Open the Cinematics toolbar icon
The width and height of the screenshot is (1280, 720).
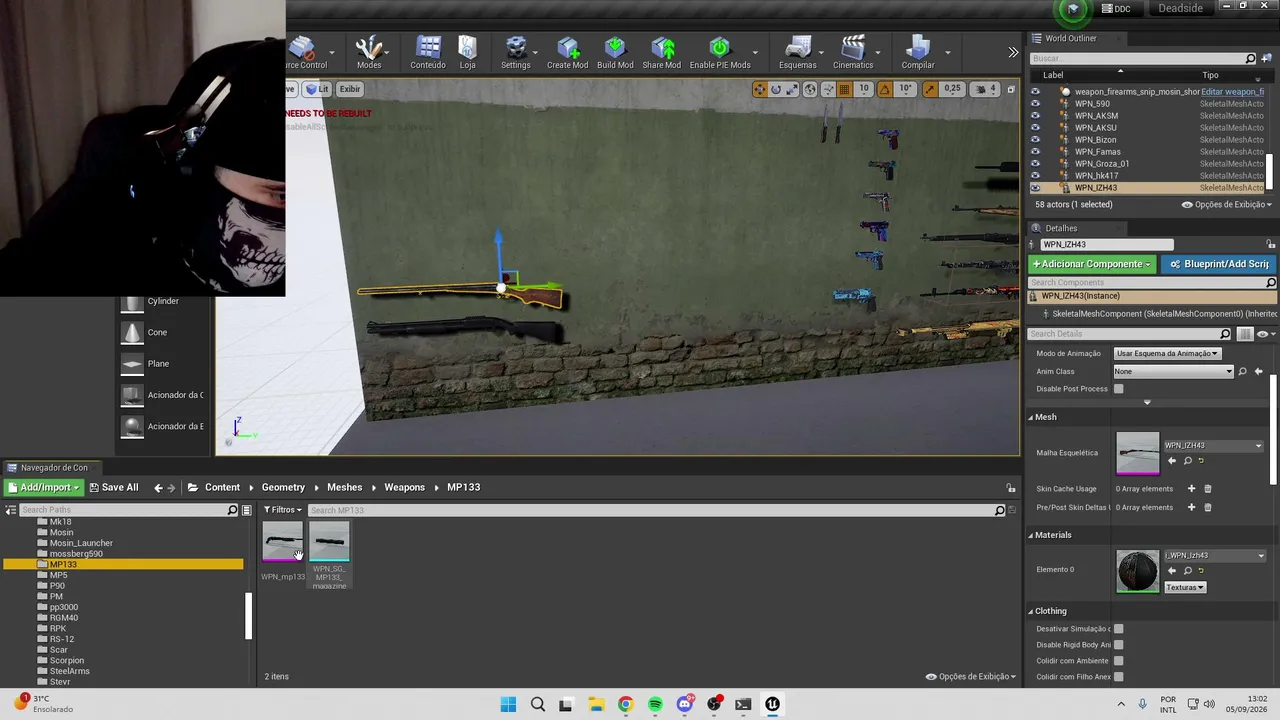click(853, 53)
